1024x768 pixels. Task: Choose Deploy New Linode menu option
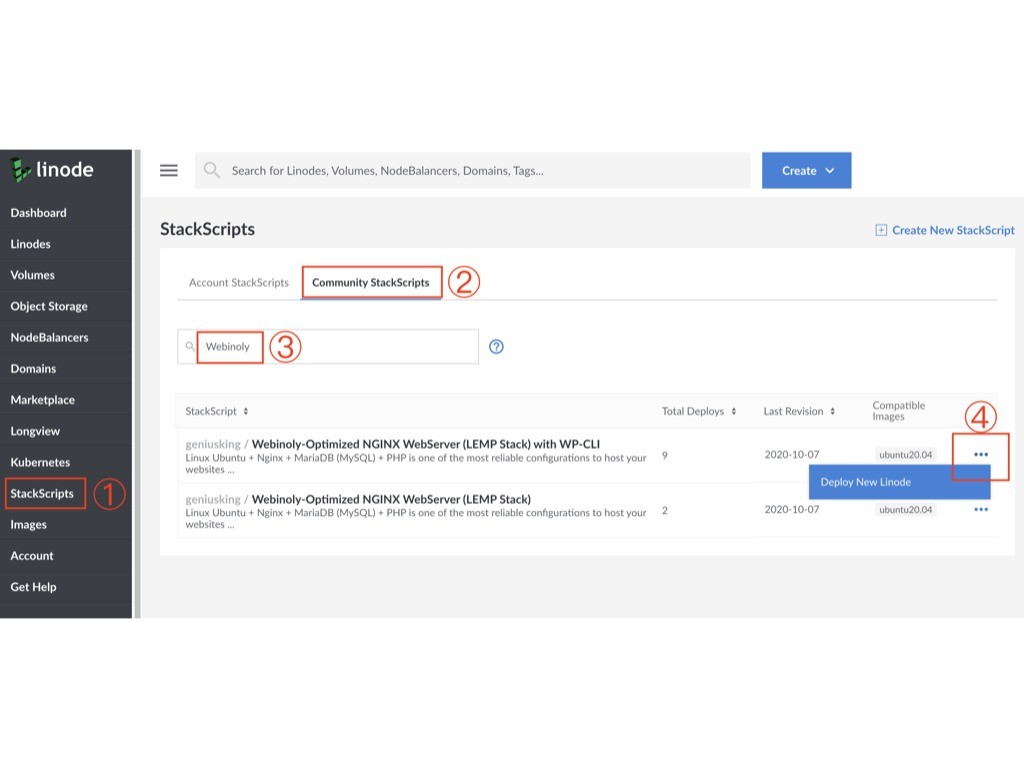click(x=899, y=482)
